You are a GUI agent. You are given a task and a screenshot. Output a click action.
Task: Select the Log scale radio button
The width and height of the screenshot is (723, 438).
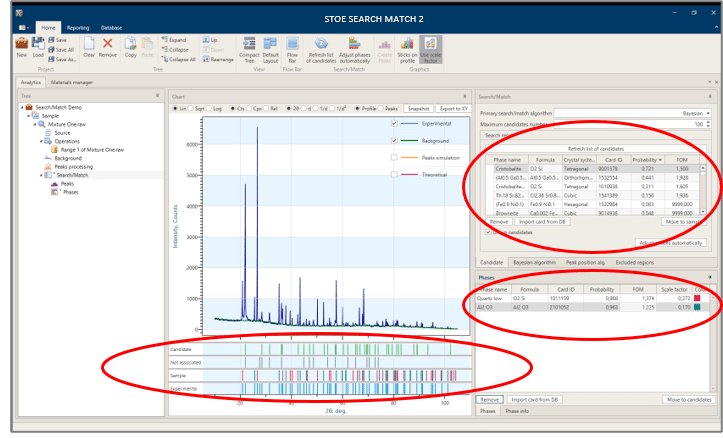pyautogui.click(x=208, y=108)
